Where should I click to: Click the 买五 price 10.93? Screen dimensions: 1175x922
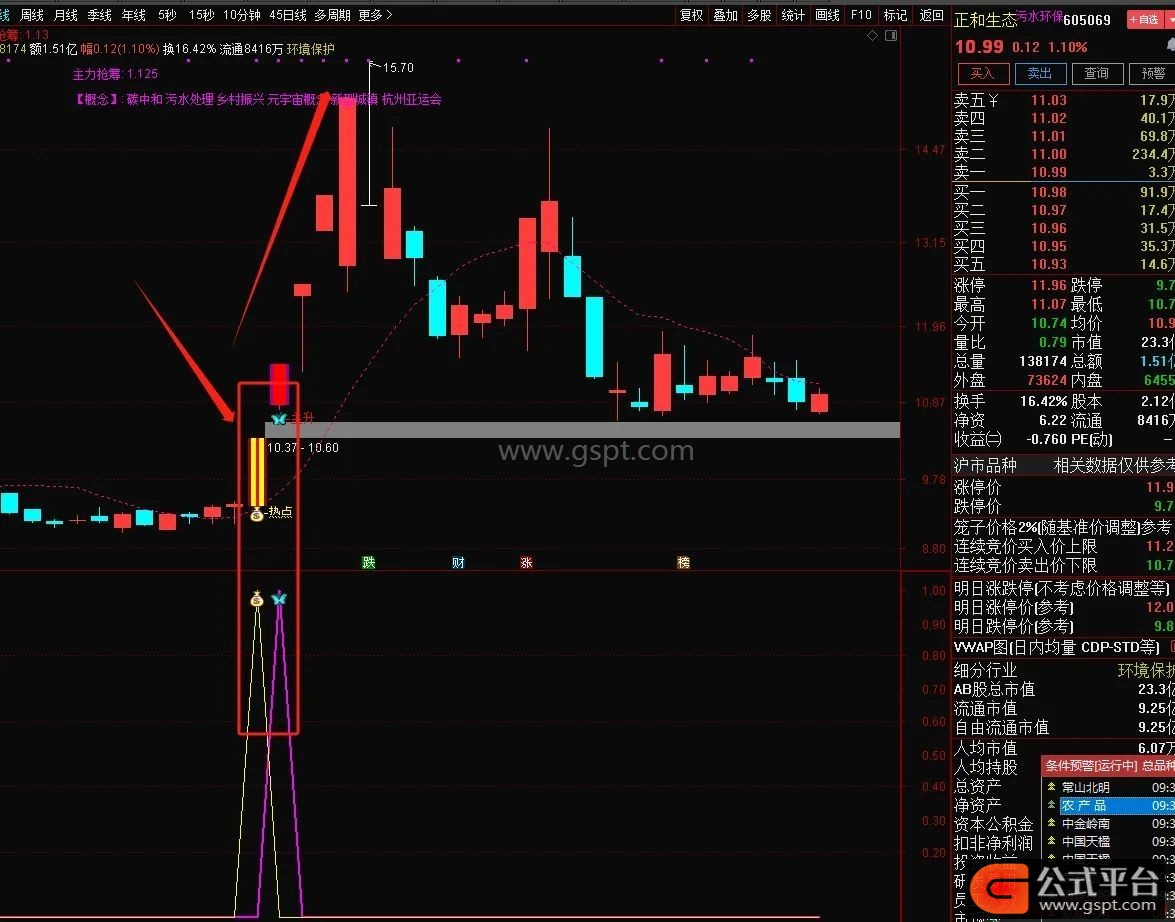(1048, 264)
